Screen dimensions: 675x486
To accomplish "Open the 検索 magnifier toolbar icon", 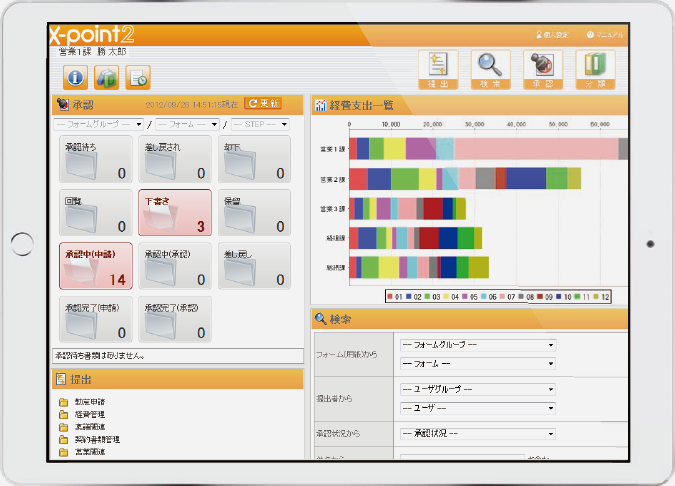I will (491, 69).
